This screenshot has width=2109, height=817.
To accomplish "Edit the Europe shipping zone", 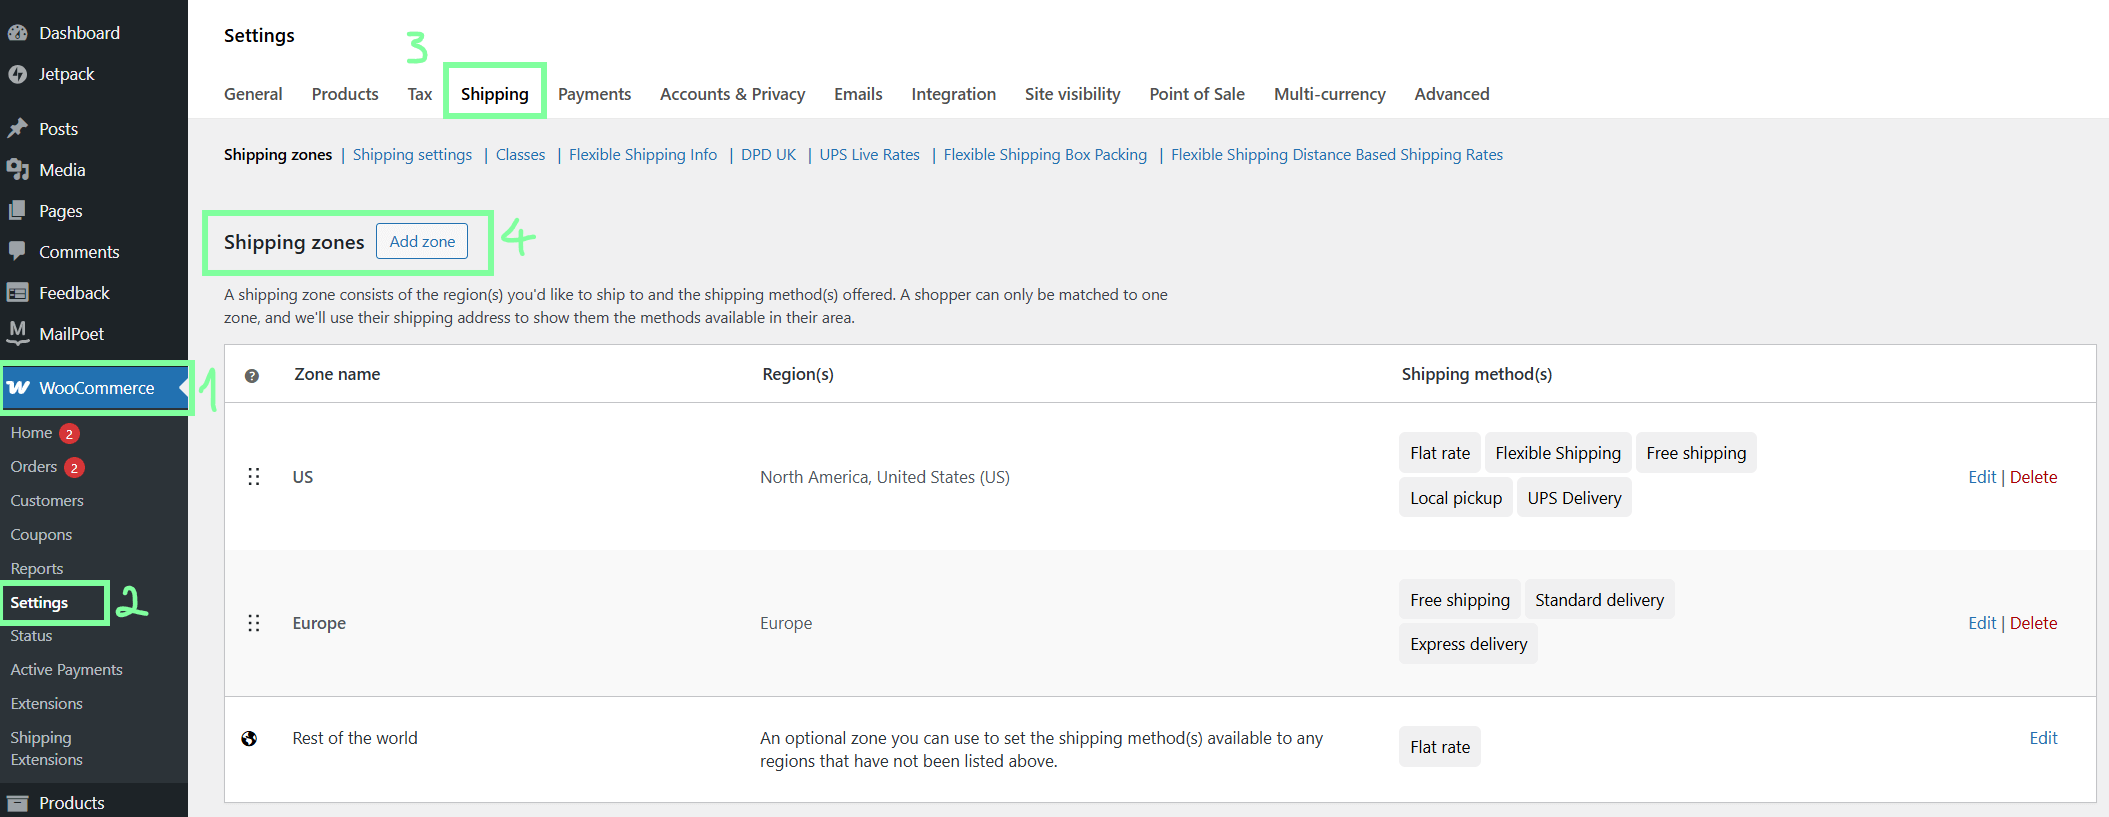I will point(1982,623).
